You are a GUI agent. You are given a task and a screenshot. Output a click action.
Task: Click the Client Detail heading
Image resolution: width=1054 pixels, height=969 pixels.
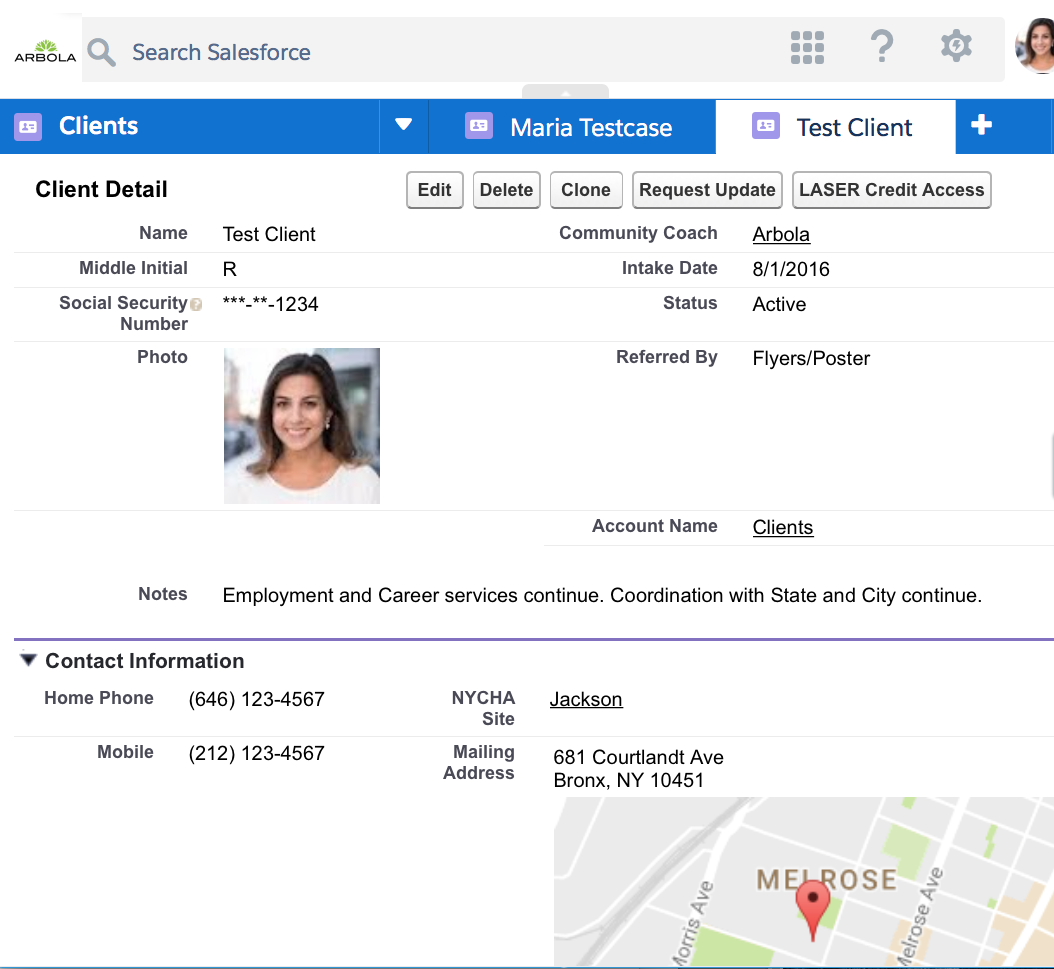102,189
